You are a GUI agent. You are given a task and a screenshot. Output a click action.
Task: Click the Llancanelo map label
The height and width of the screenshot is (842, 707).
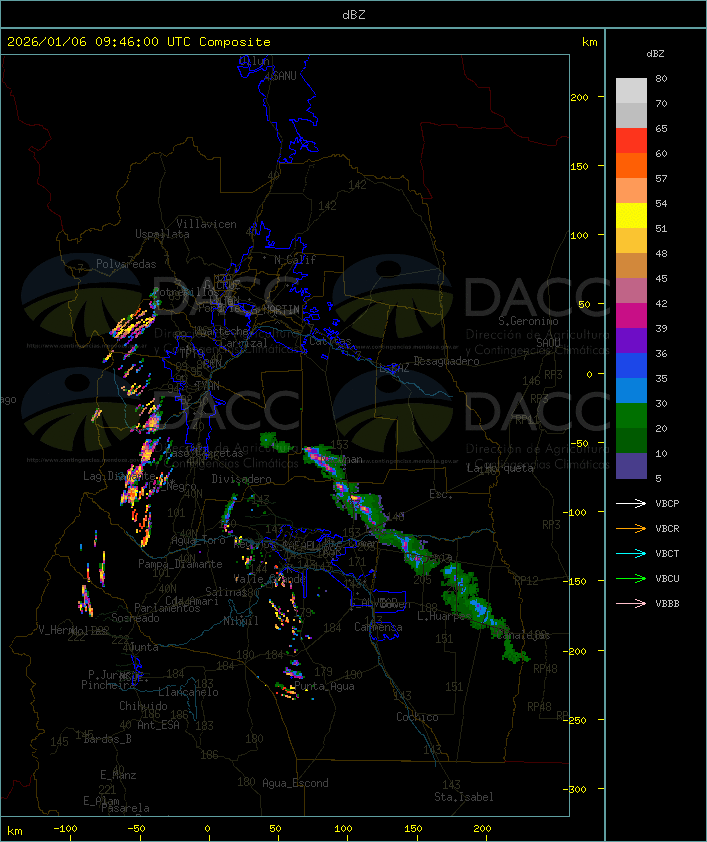pyautogui.click(x=188, y=692)
